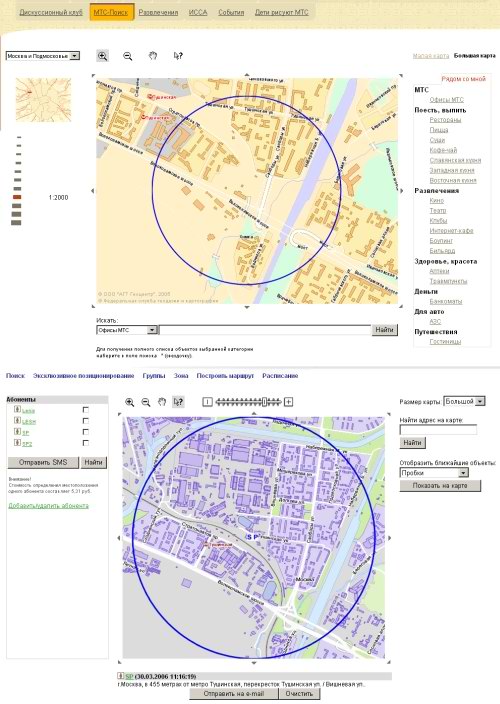Click the Очистить button
Screen dimensions: 500x704
click(299, 694)
